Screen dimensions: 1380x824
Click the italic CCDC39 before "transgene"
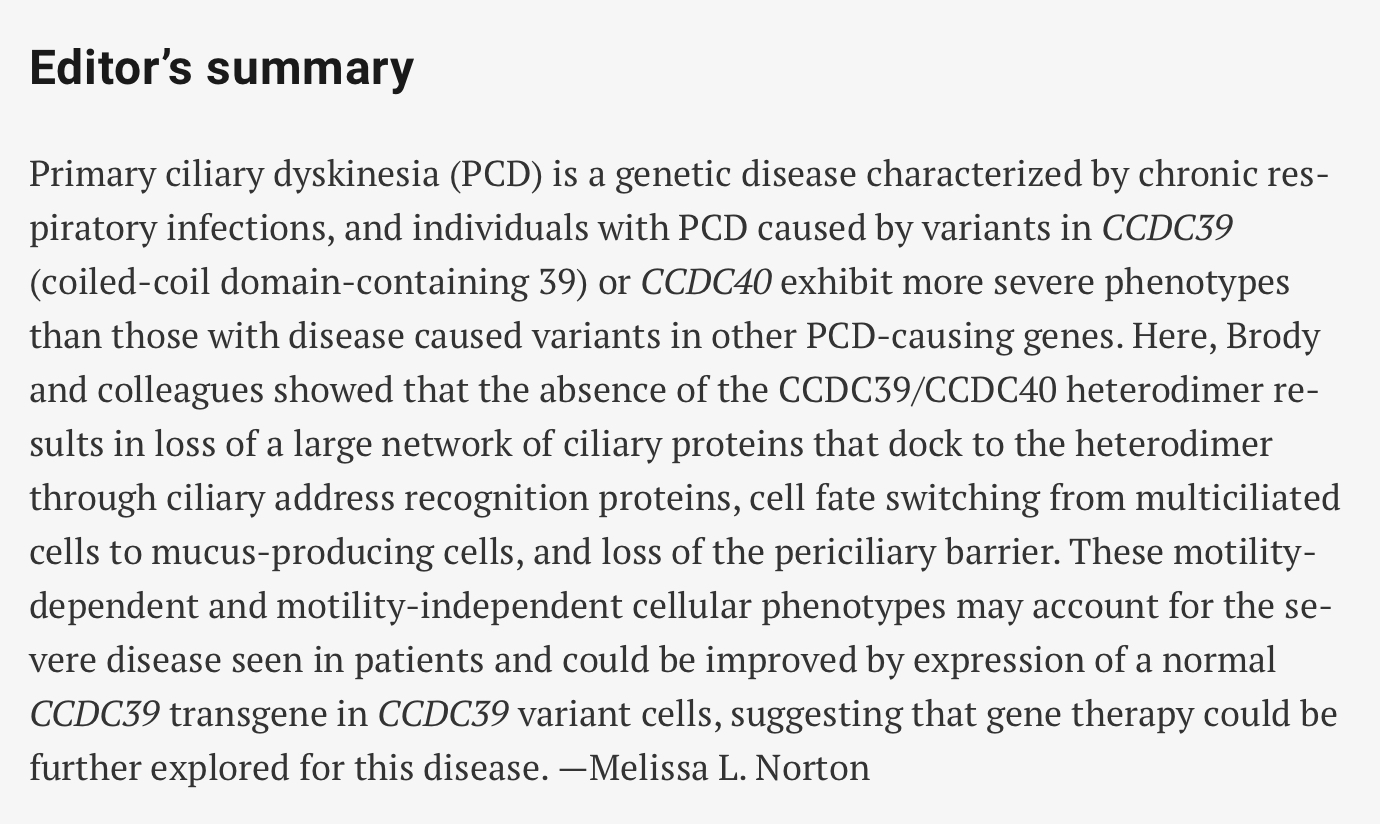point(94,714)
